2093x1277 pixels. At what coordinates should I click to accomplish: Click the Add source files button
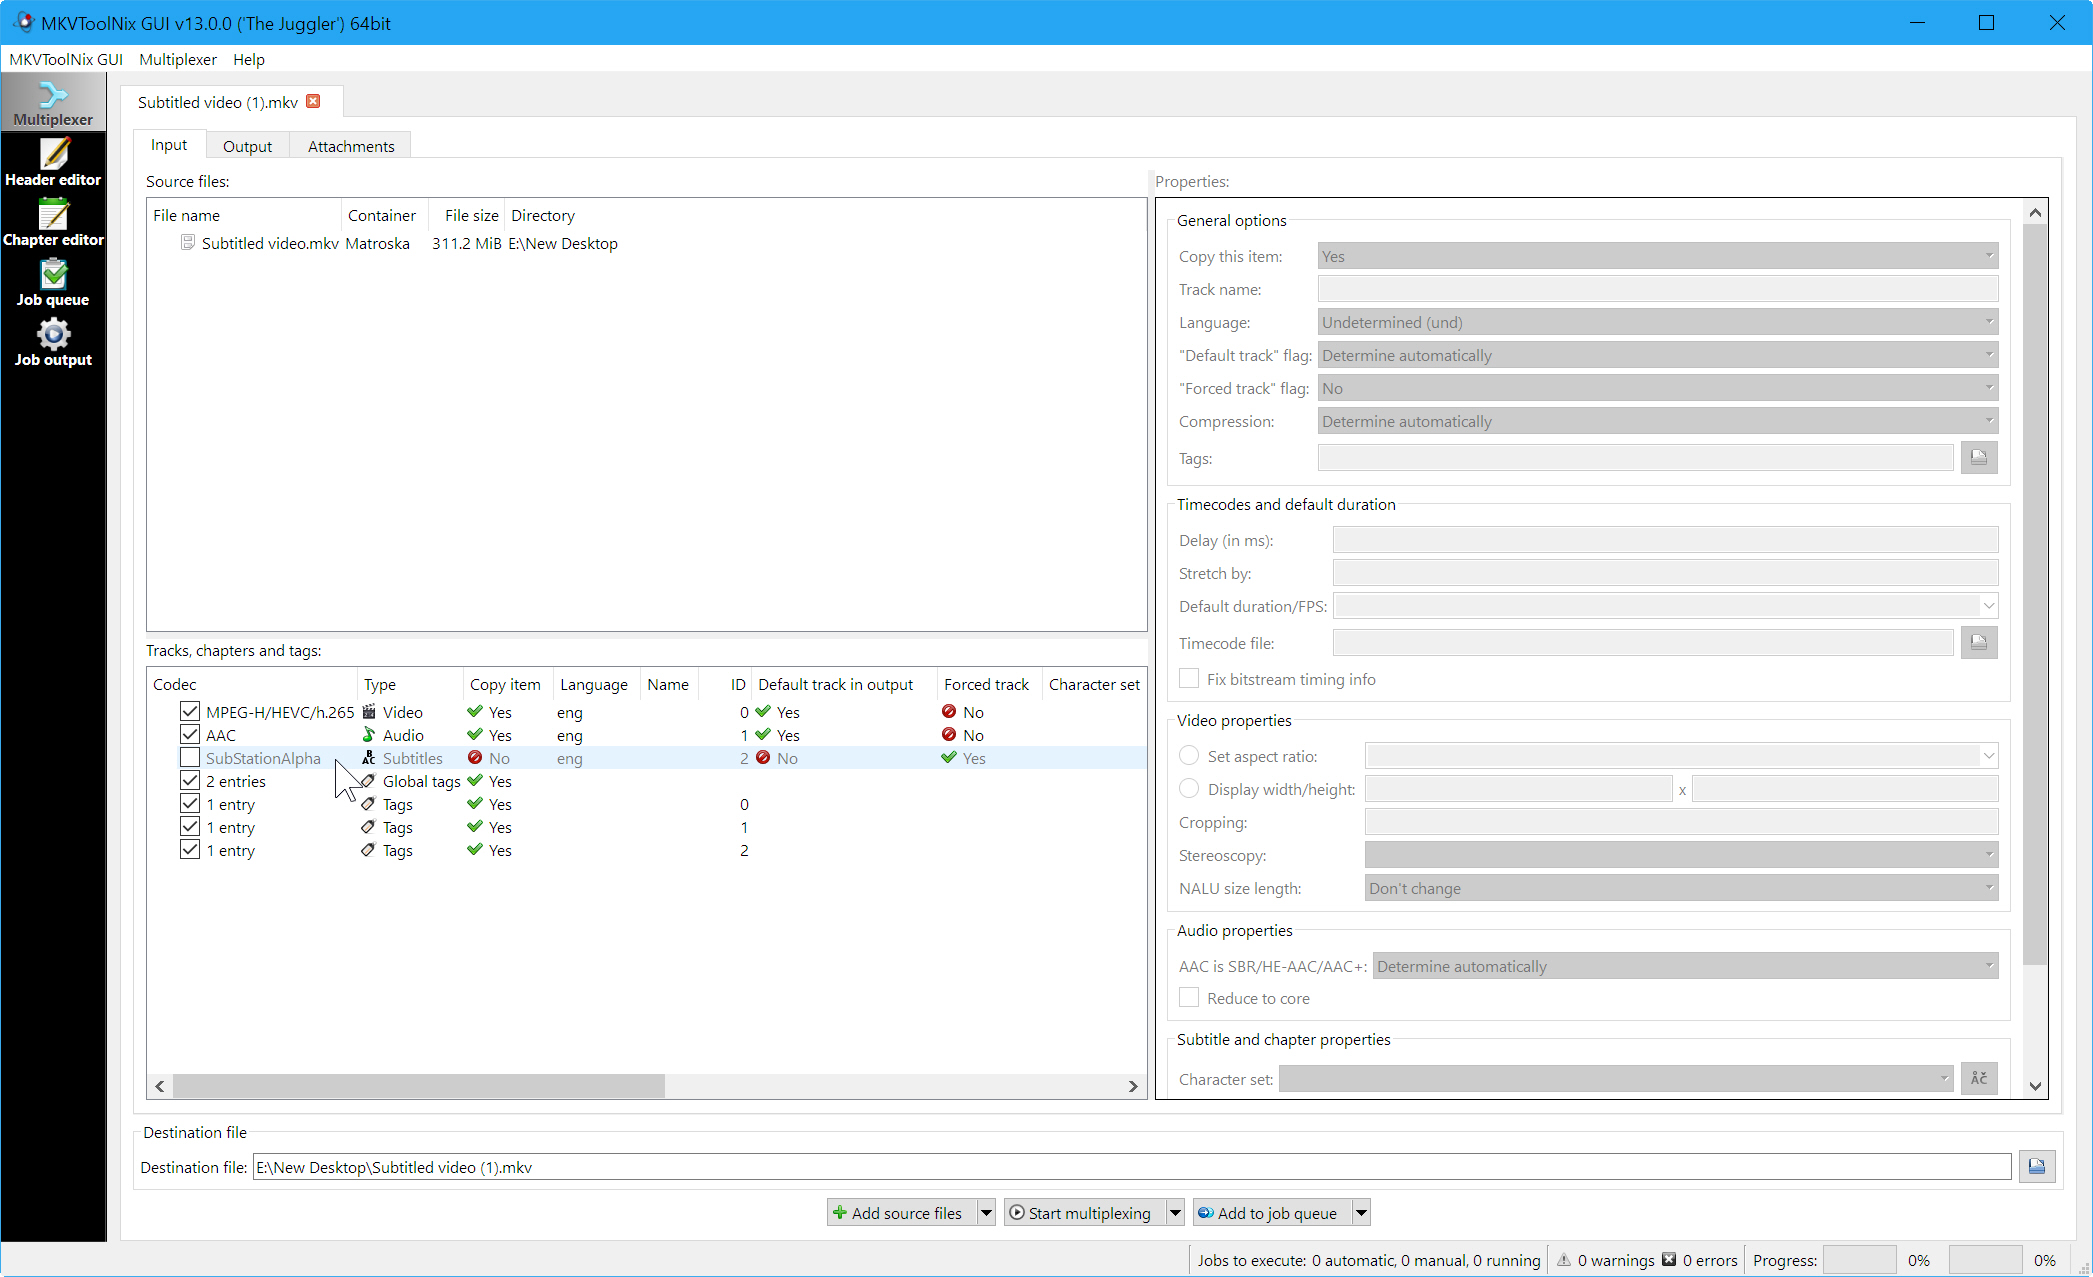pyautogui.click(x=896, y=1213)
